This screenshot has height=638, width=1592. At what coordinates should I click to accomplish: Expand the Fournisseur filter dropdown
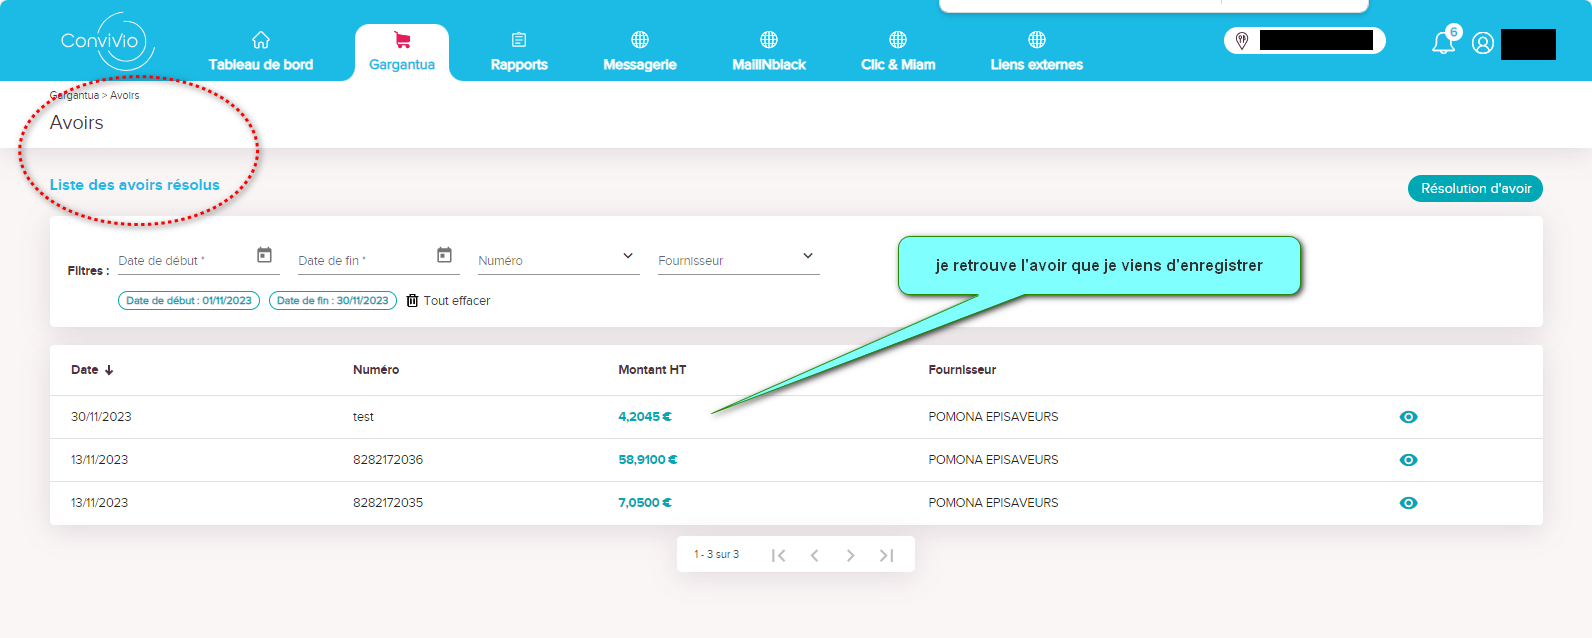(808, 256)
